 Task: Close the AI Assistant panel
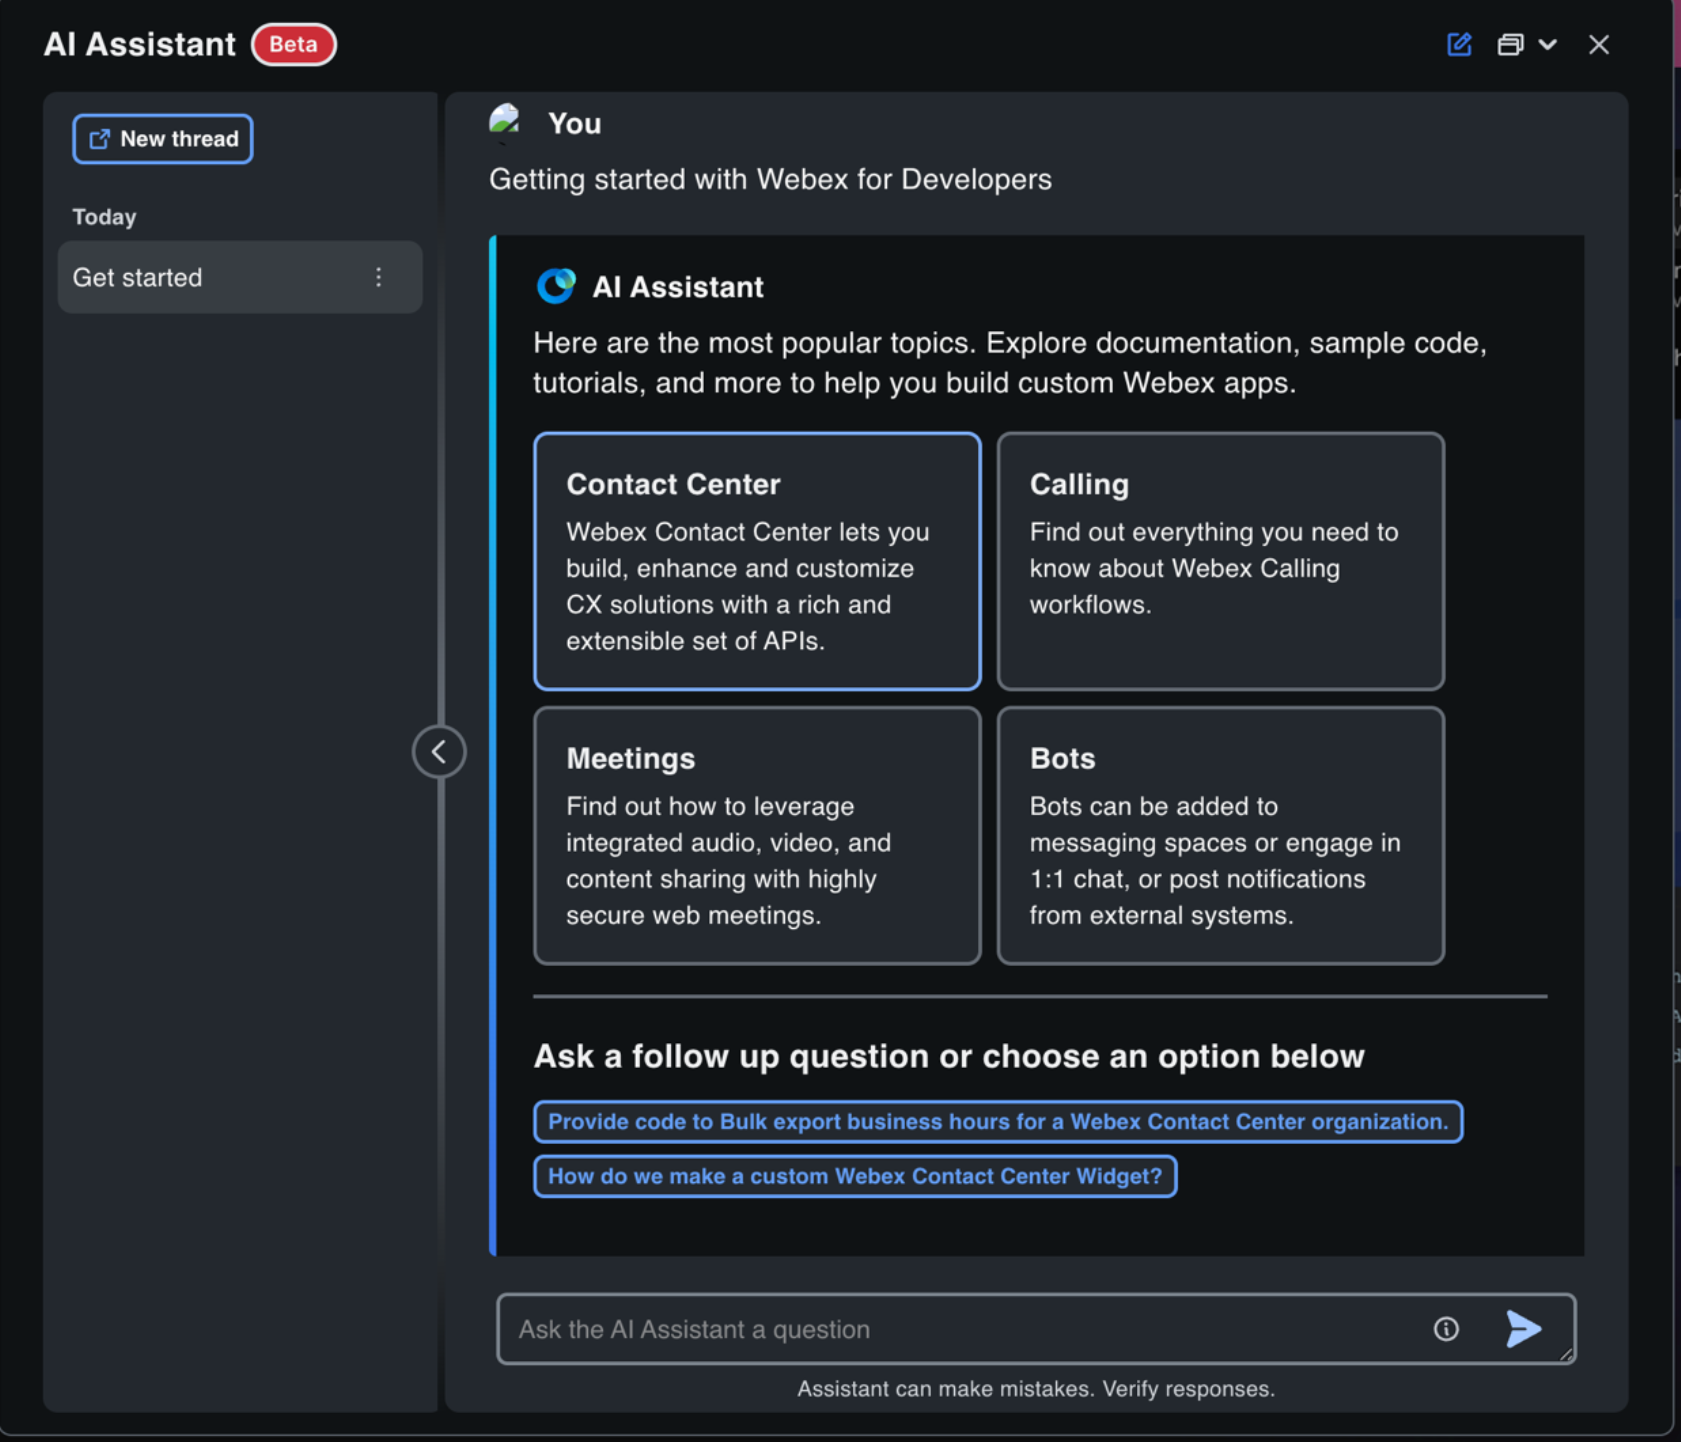pyautogui.click(x=1599, y=45)
